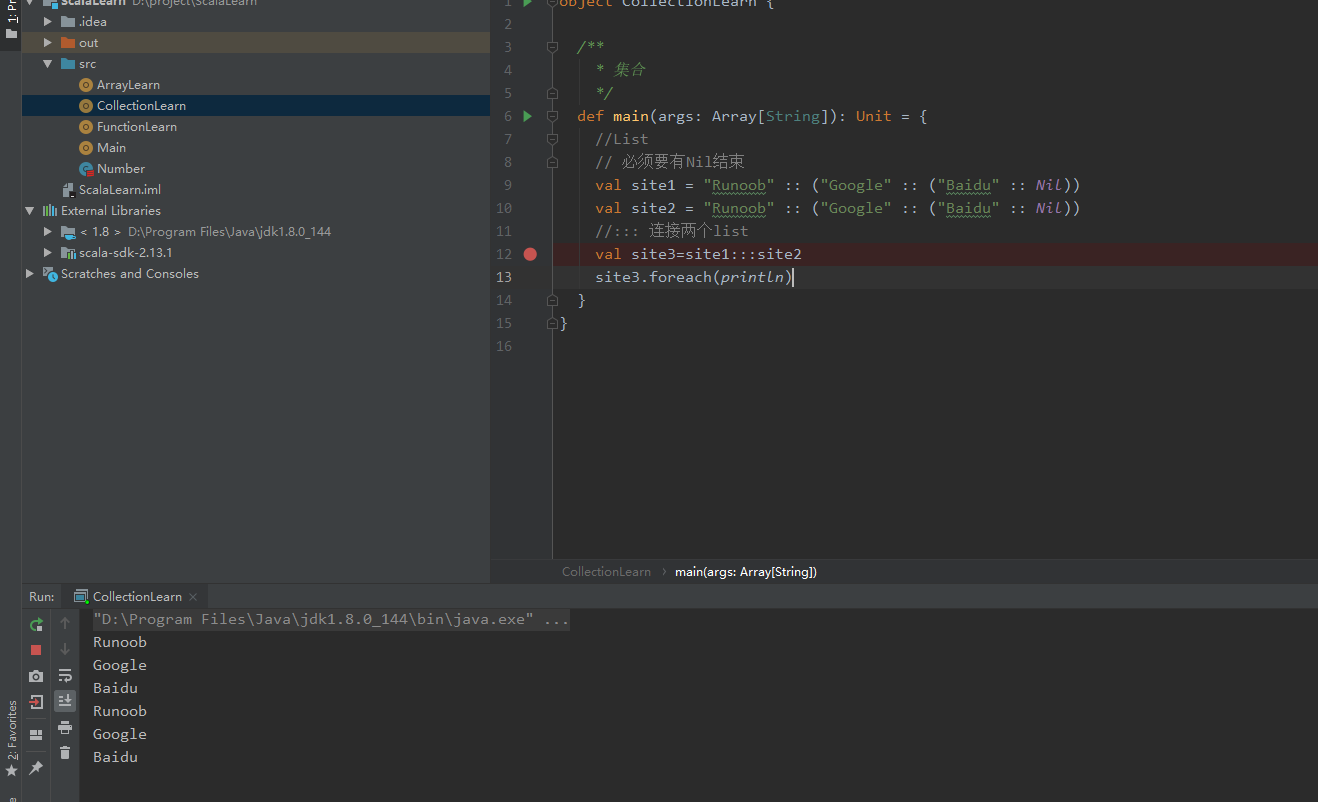Stop the running process (red square)
The width and height of the screenshot is (1318, 802).
click(36, 650)
